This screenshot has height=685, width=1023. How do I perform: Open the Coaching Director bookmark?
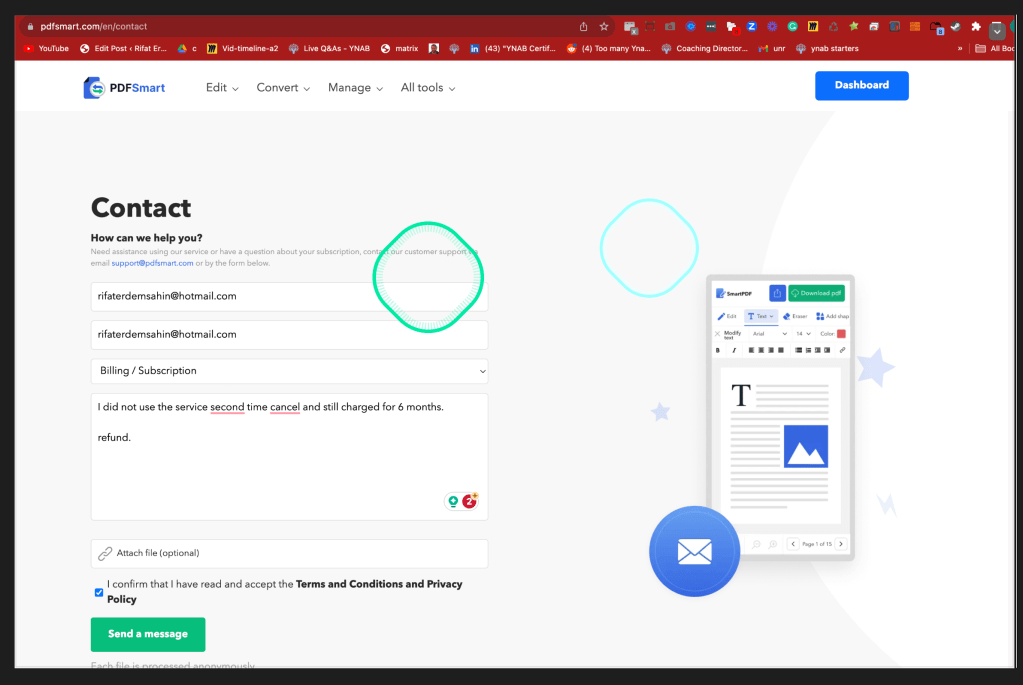(705, 48)
